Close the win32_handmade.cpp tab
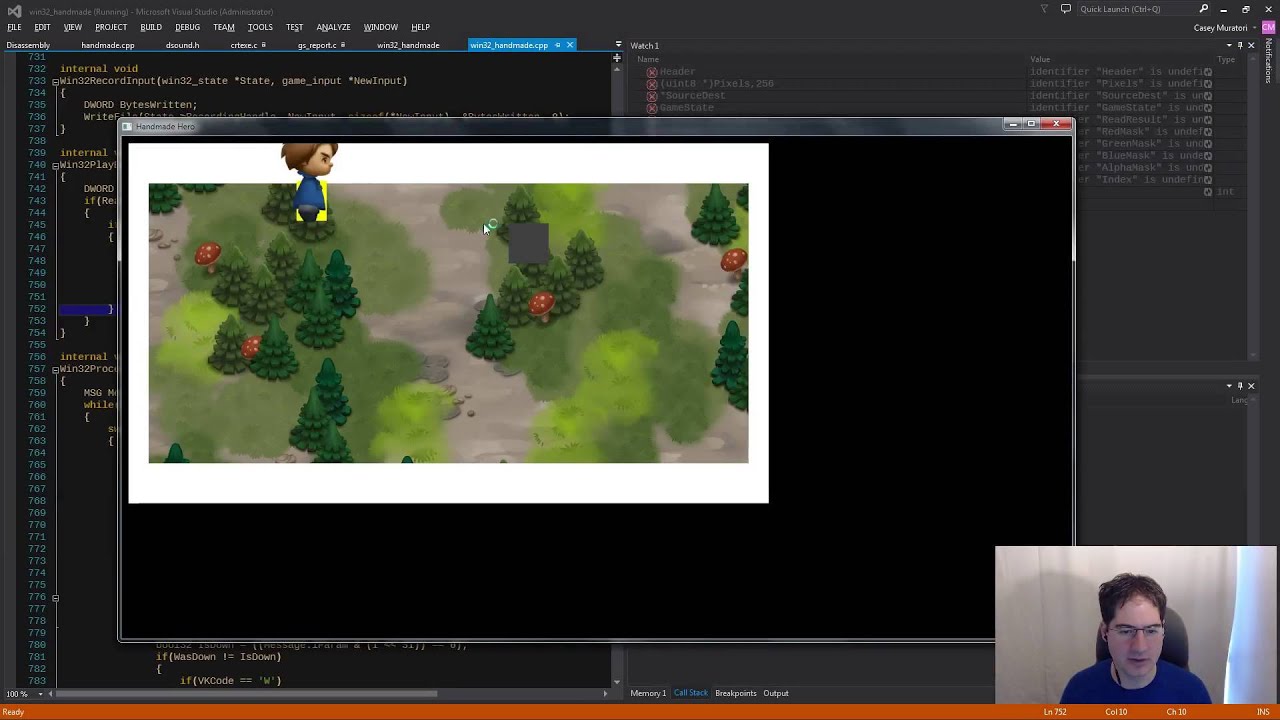Viewport: 1280px width, 720px height. 570,45
